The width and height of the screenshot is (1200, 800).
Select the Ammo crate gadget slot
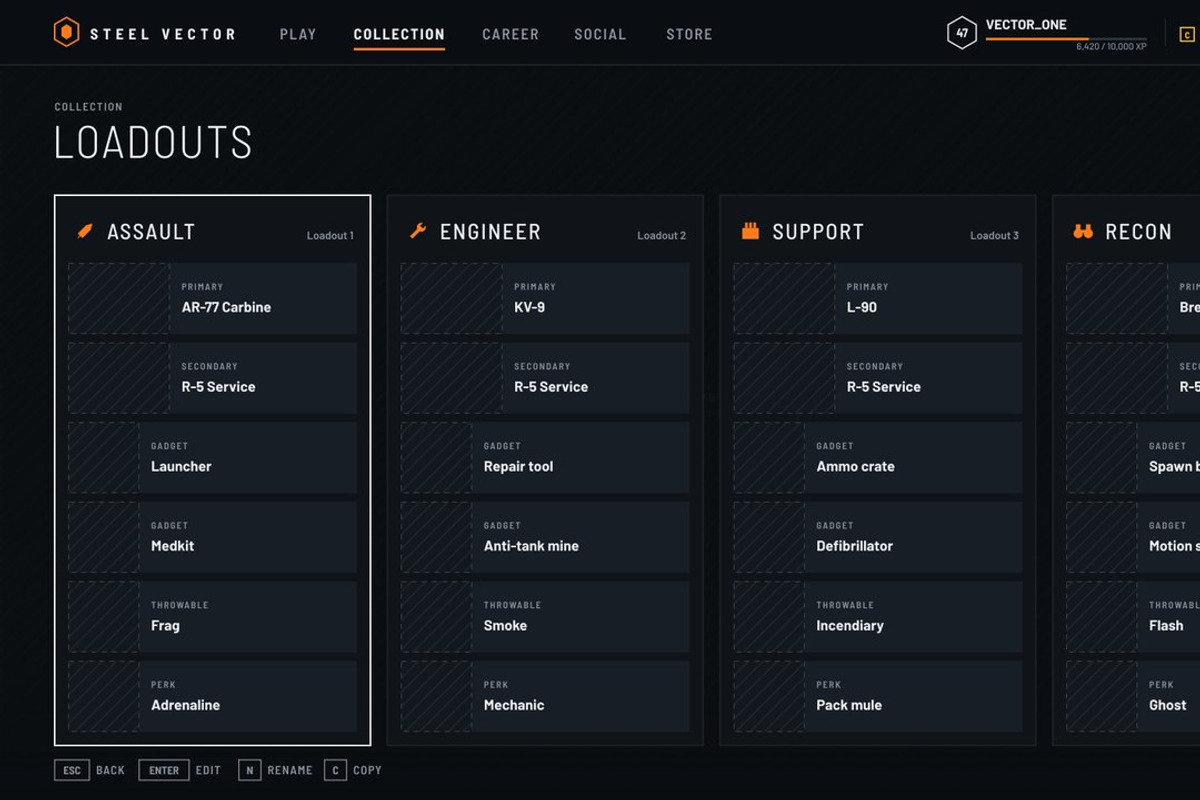[878, 458]
